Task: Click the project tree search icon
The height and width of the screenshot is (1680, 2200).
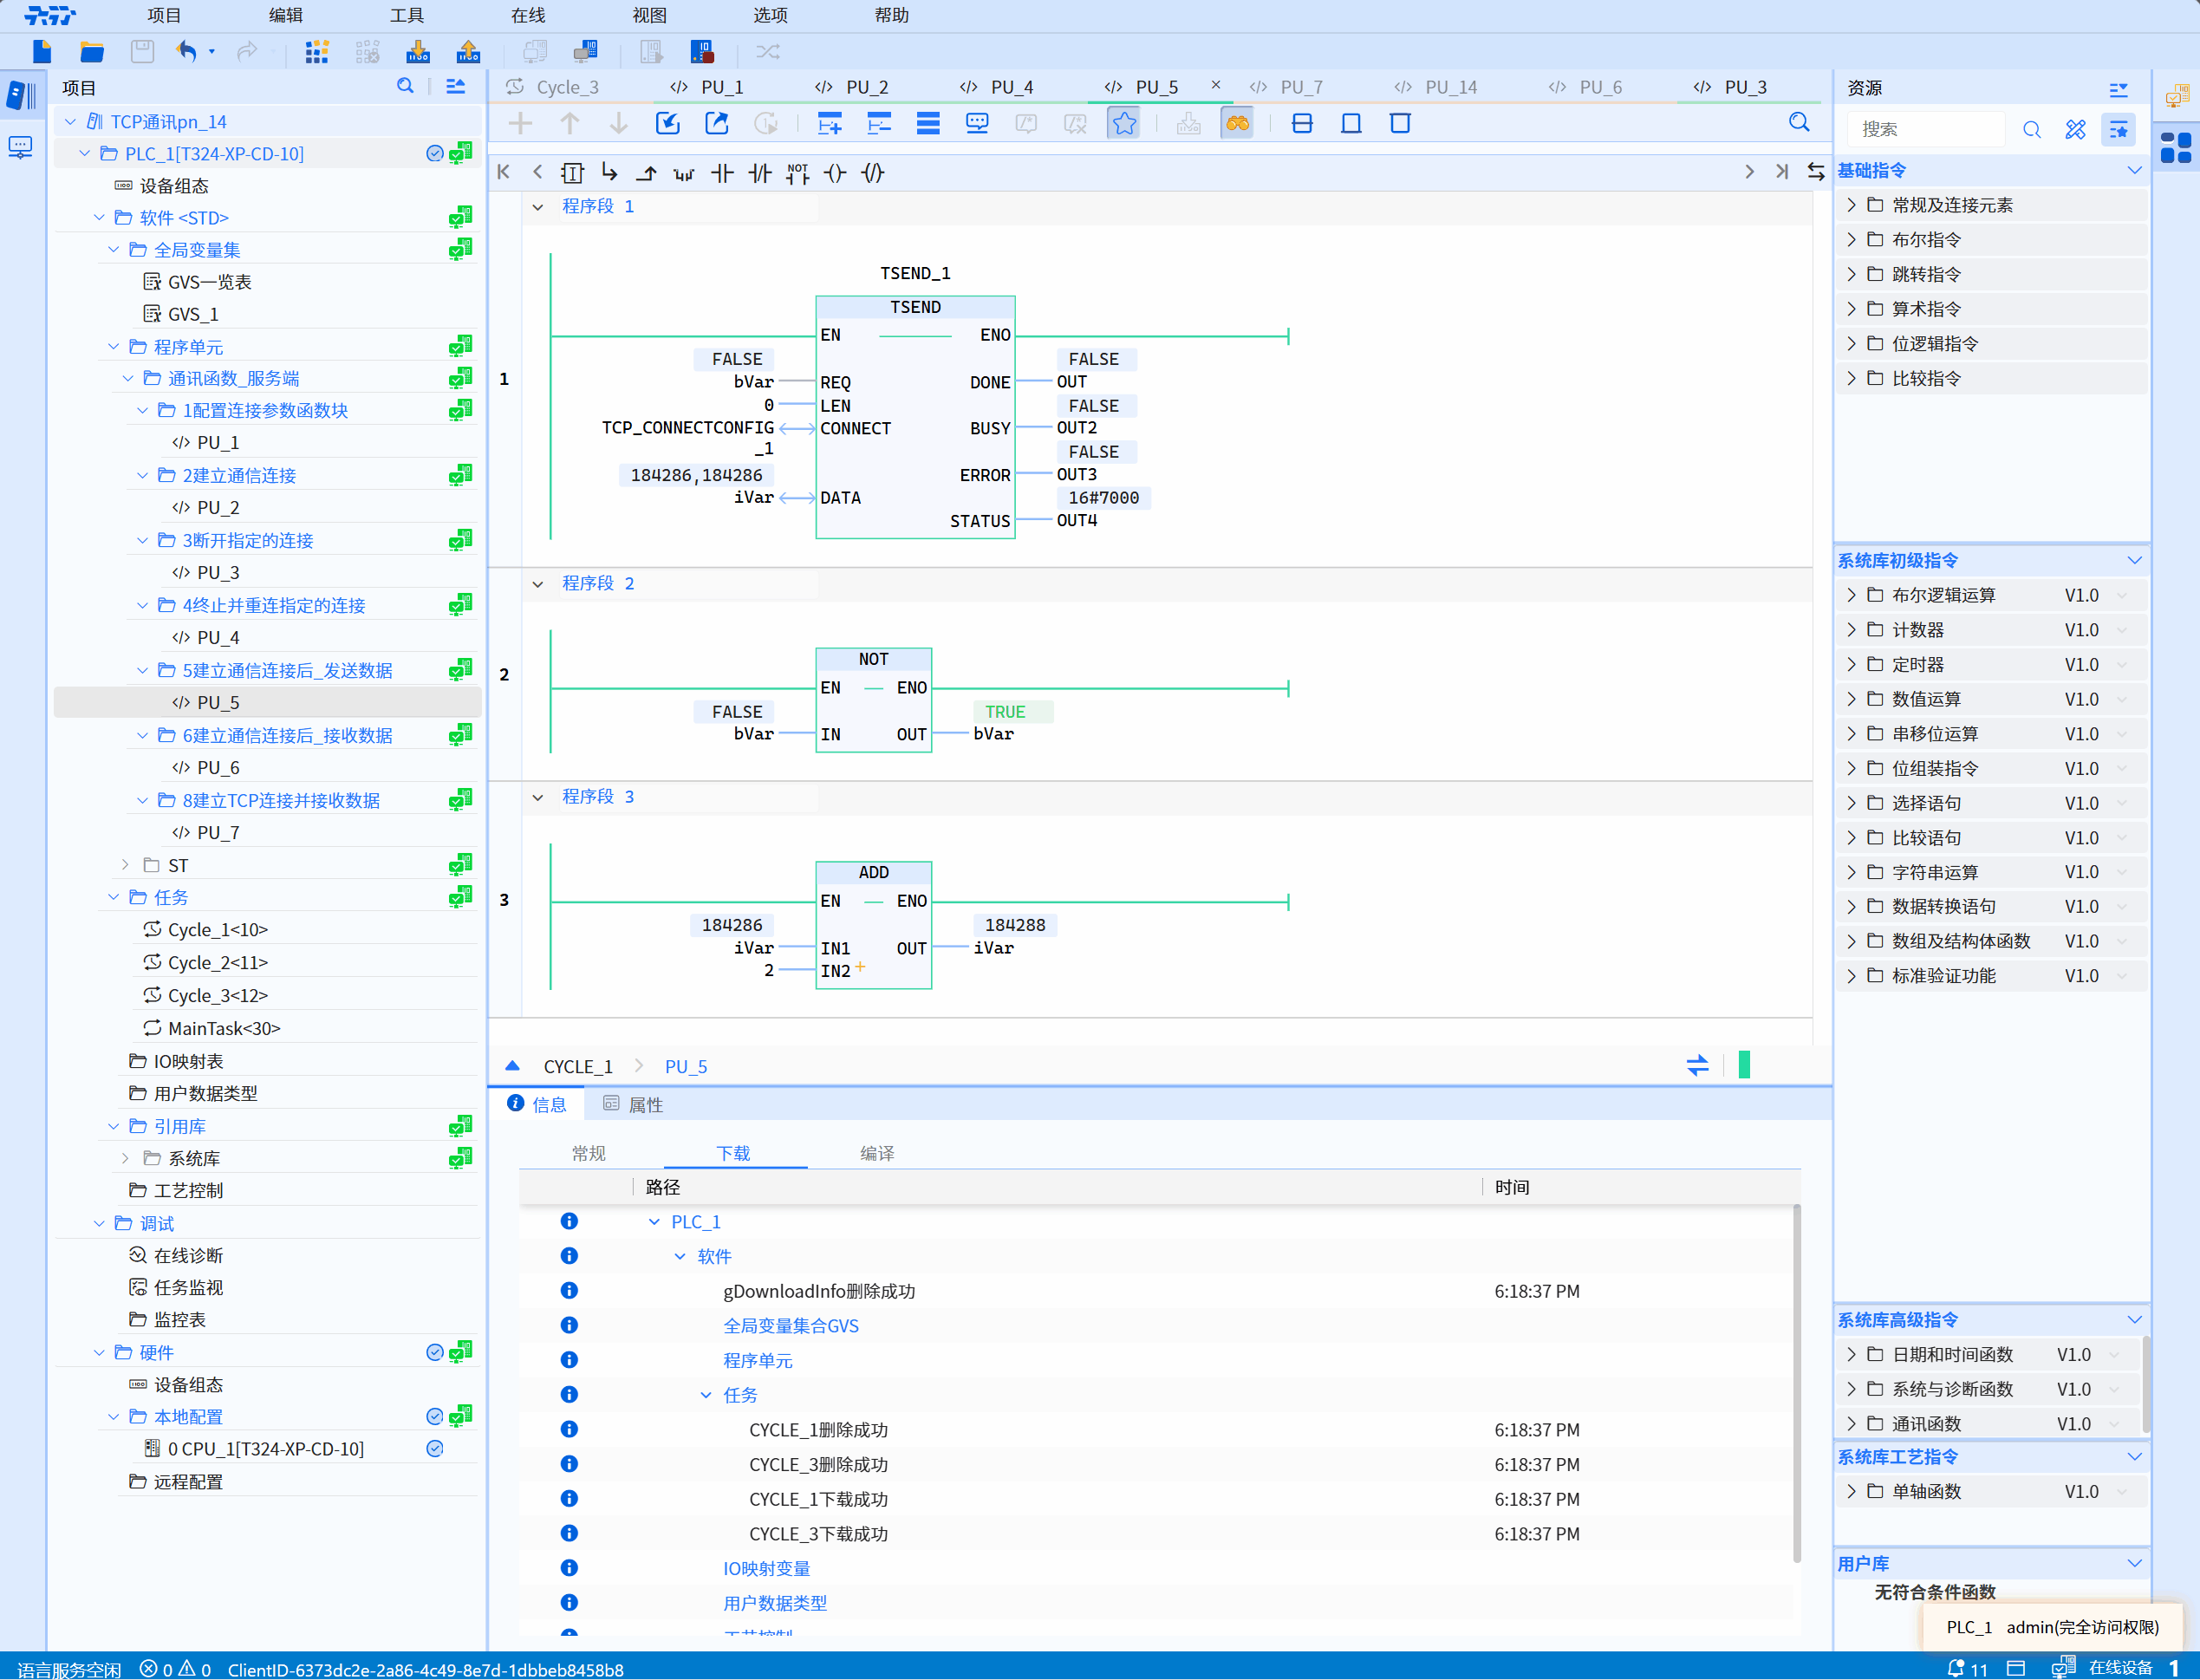Action: point(405,87)
